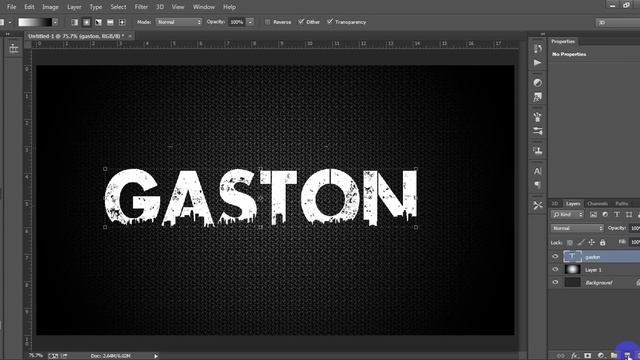Screen dimensions: 640x360
Task: Open the Select menu
Action: 118,7
